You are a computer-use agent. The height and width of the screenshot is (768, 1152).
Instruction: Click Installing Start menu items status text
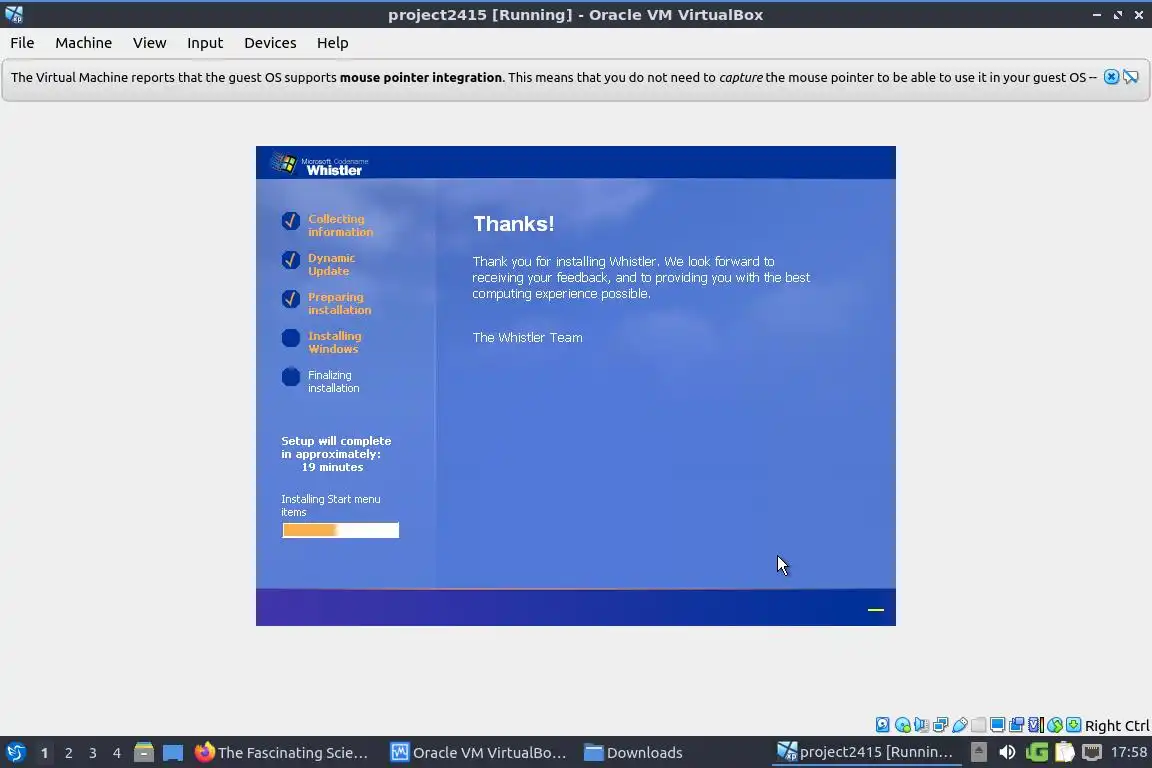pos(331,506)
